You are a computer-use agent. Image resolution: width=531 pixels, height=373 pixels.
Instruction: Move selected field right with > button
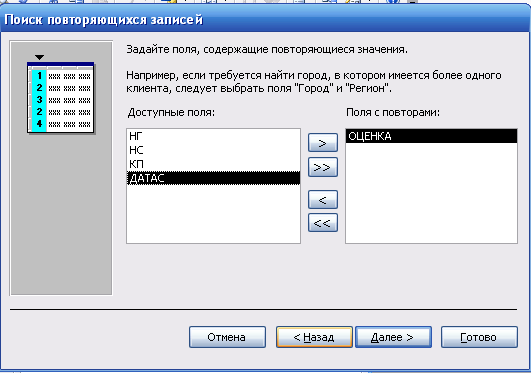323,143
